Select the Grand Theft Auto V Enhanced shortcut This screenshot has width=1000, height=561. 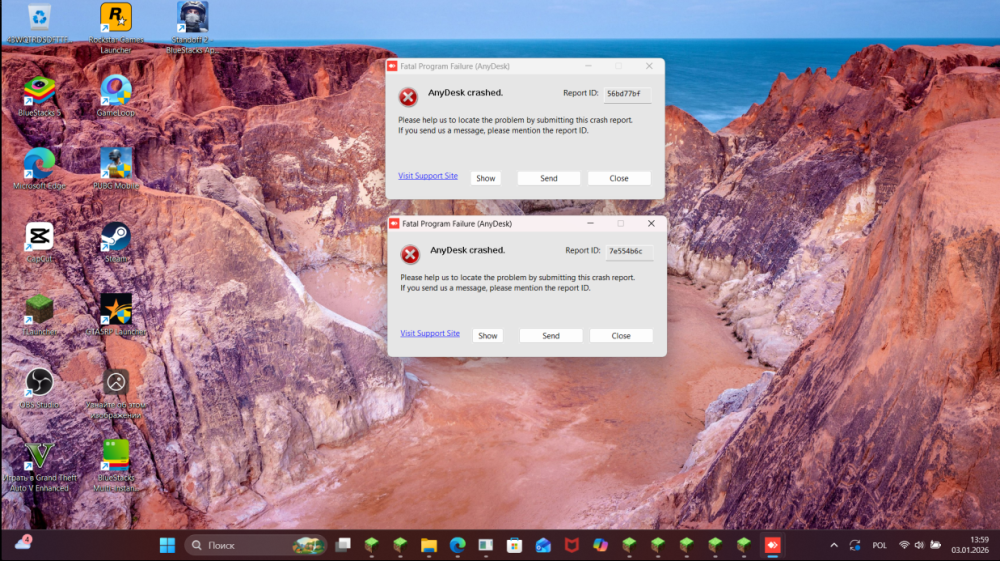click(39, 467)
